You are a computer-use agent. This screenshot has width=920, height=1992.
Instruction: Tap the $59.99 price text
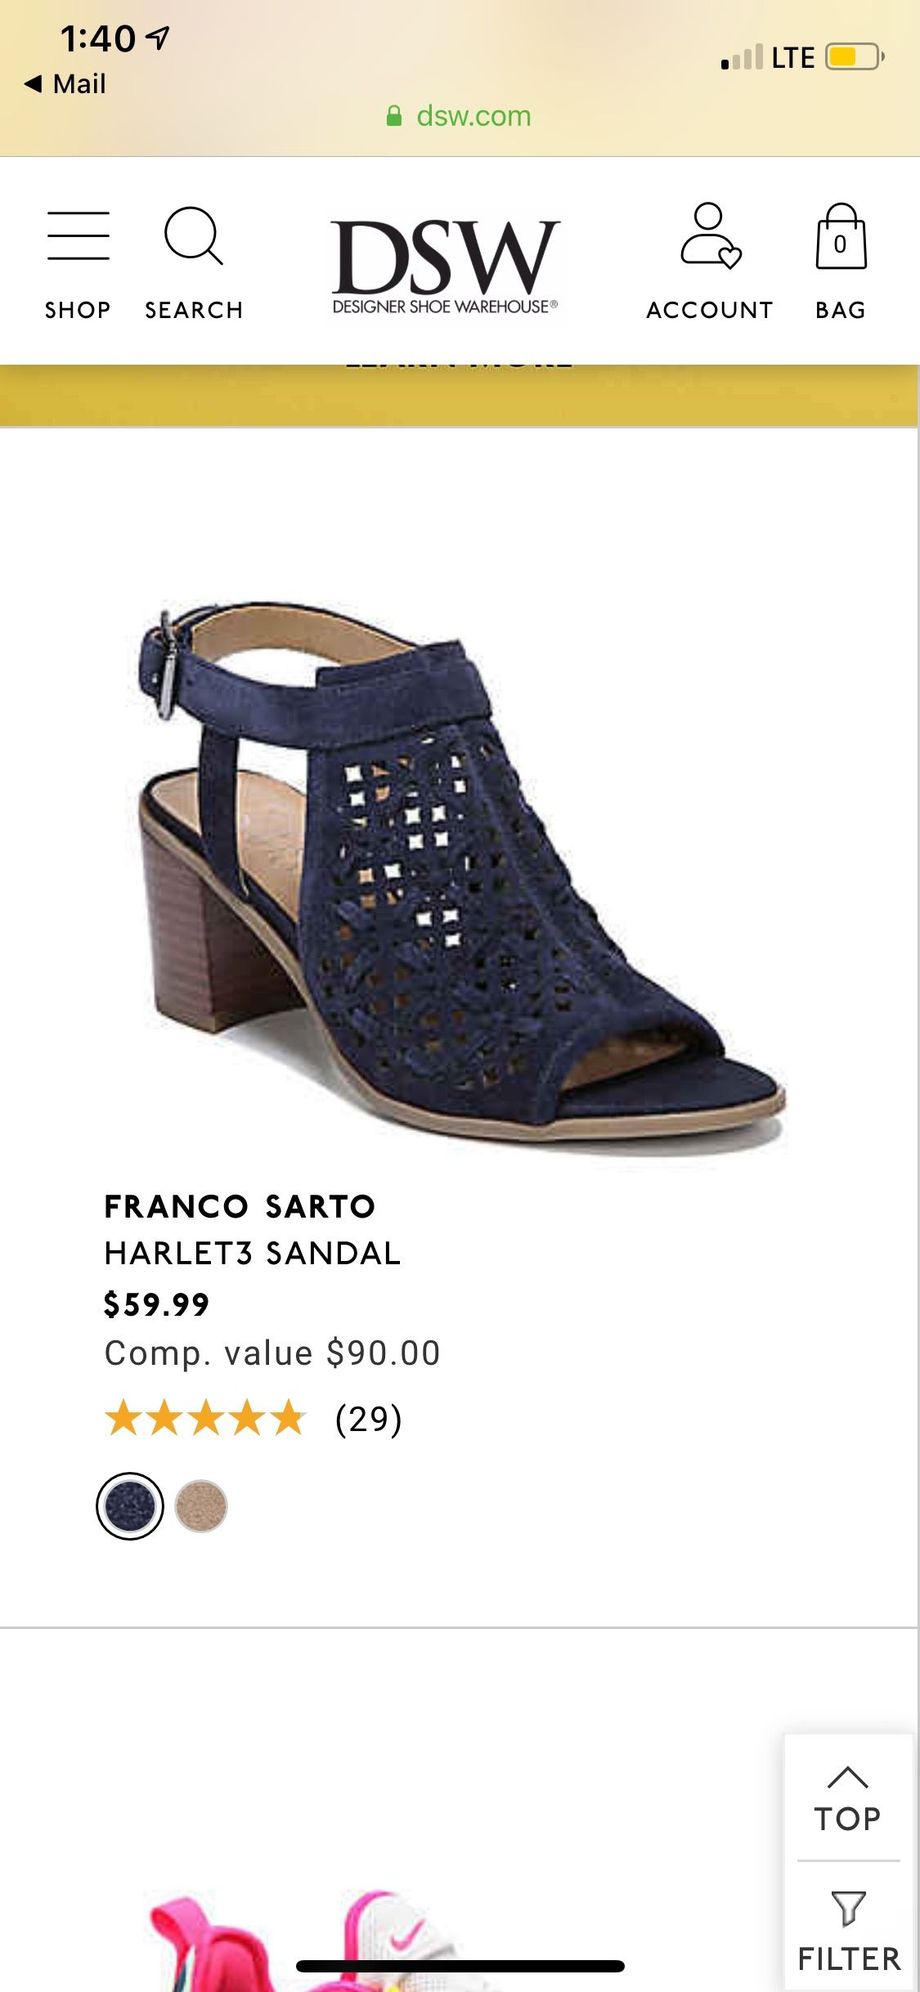(157, 1304)
